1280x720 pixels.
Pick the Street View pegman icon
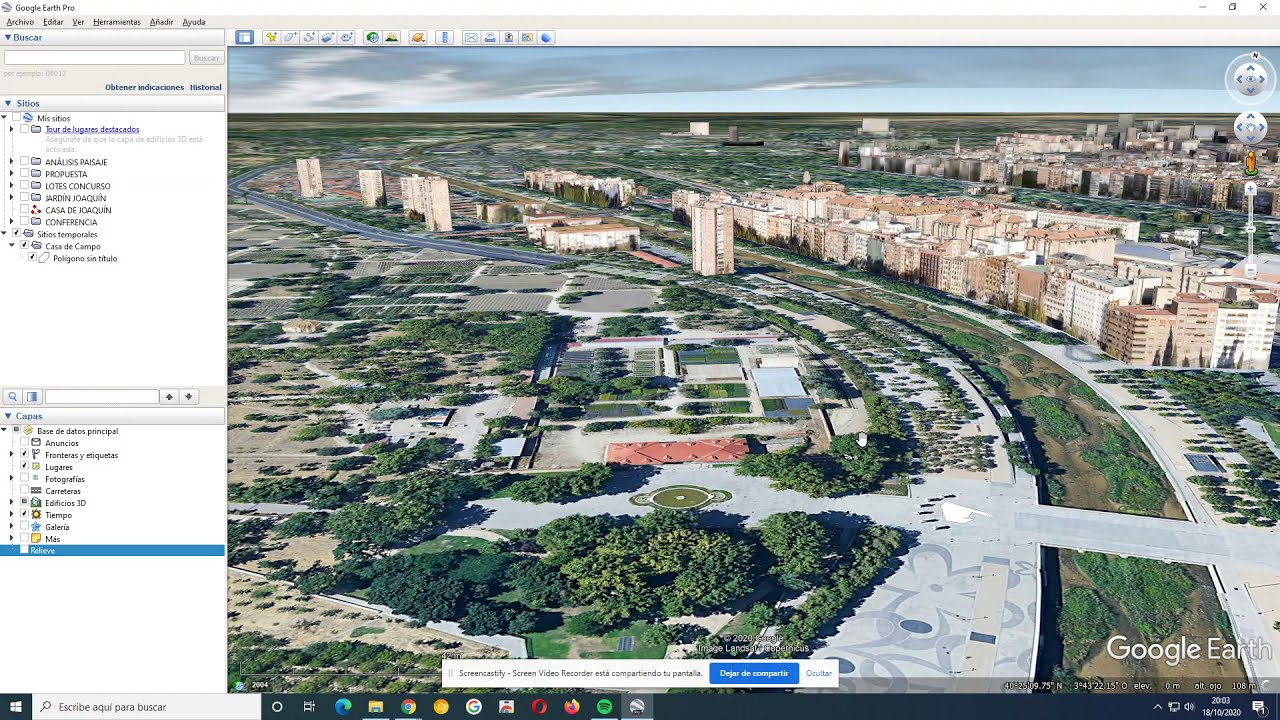(1250, 164)
